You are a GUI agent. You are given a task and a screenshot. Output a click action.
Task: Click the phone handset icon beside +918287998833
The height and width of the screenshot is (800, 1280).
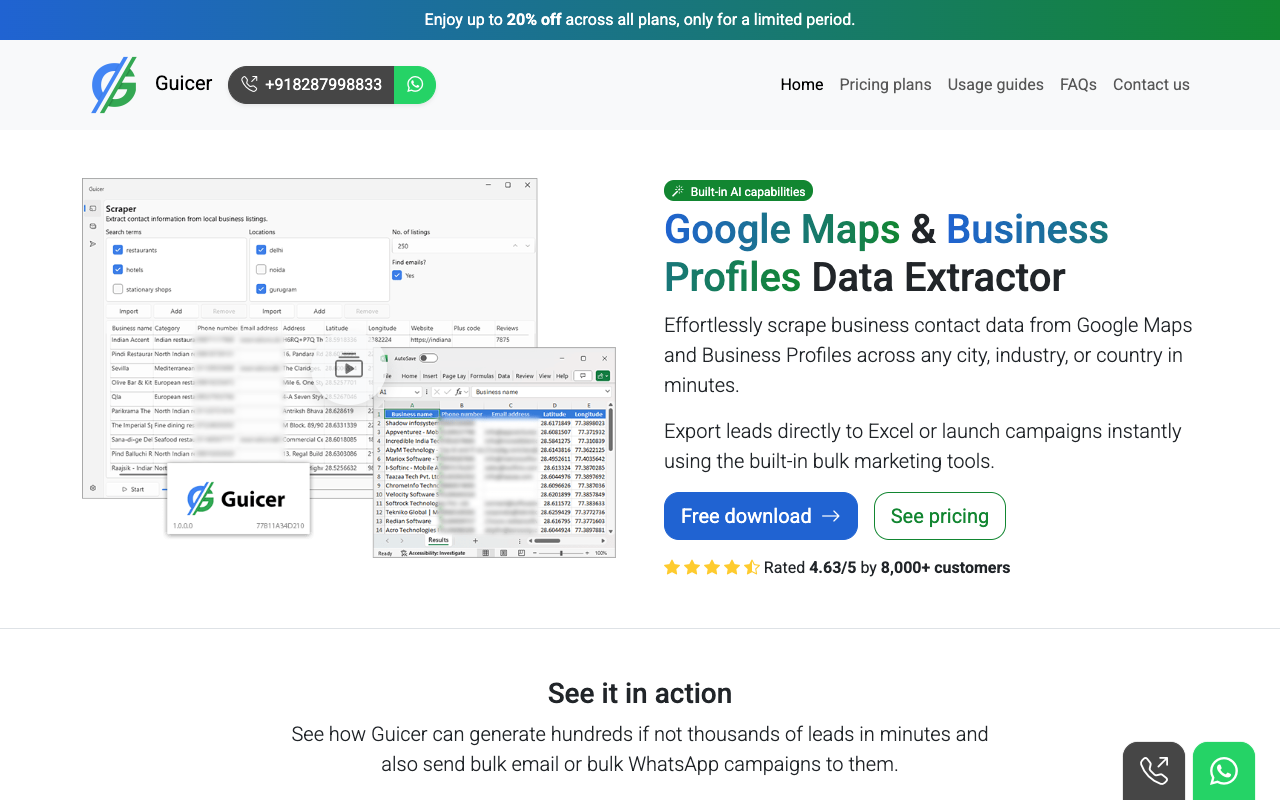tap(249, 85)
